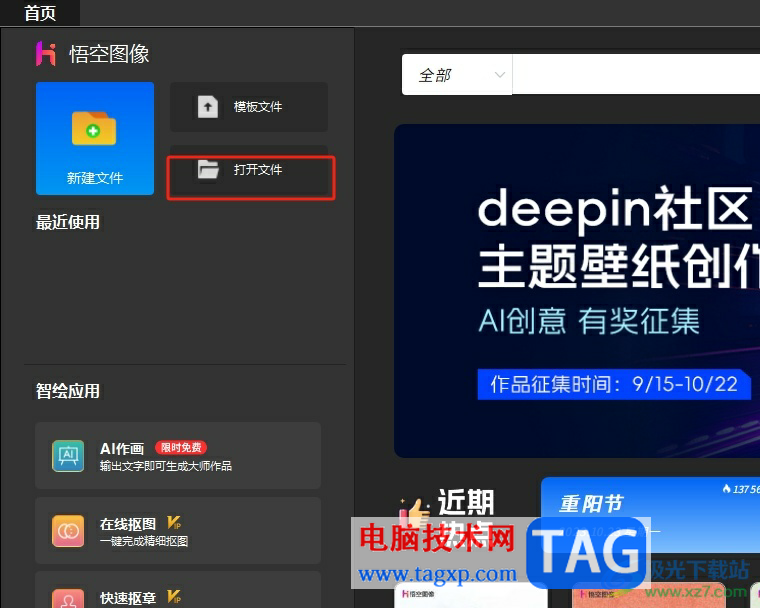Click the 悟空图像 logo icon
760x608 pixels.
pyautogui.click(x=46, y=53)
